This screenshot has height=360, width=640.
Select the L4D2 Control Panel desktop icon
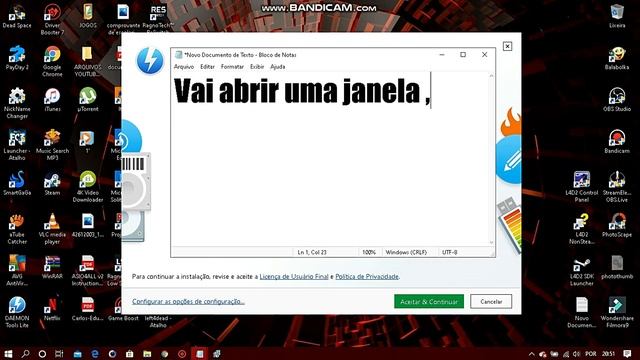[582, 187]
